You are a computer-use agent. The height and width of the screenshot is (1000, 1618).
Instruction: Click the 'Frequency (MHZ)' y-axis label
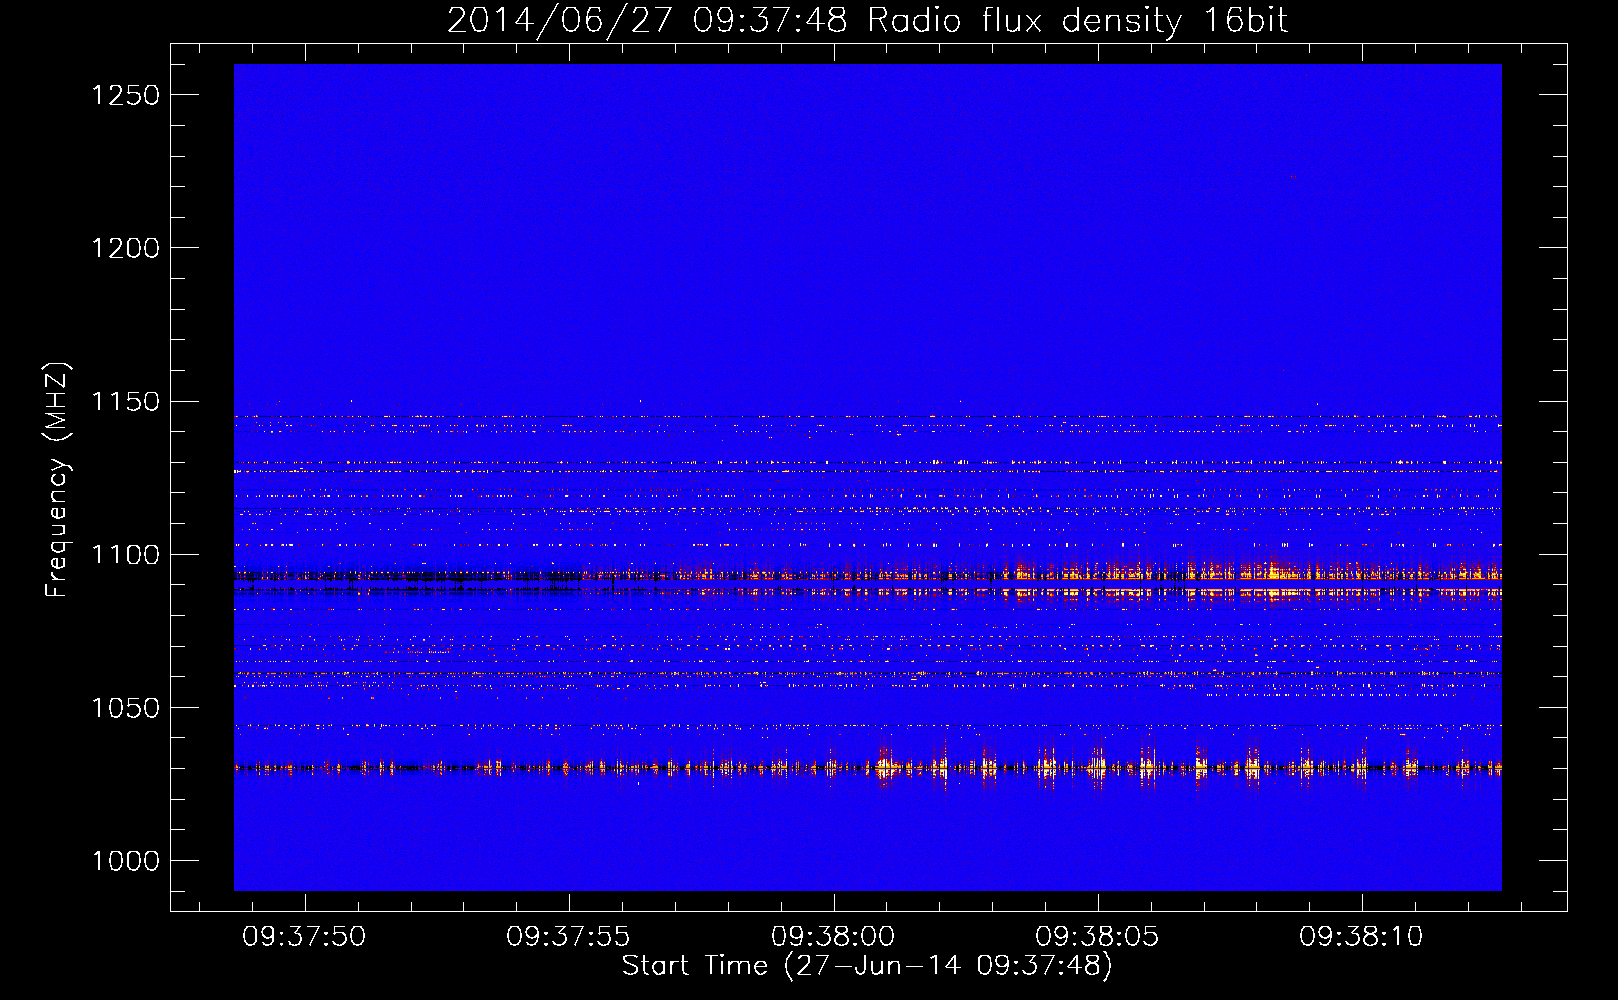(x=57, y=480)
